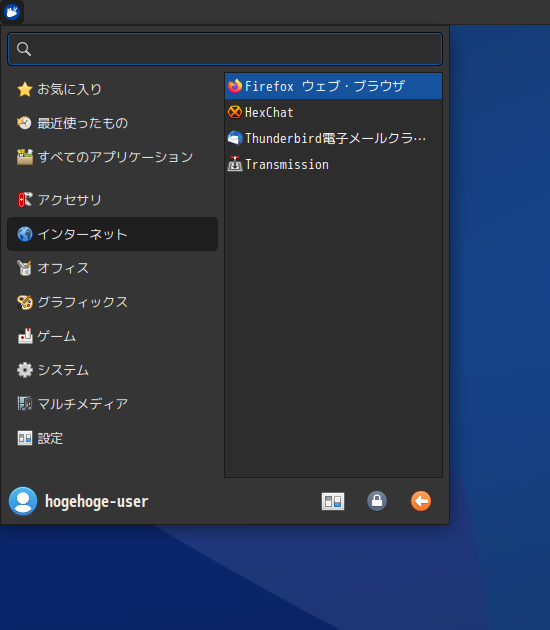Open Thunderbird email client
The width and height of the screenshot is (550, 630).
click(333, 138)
